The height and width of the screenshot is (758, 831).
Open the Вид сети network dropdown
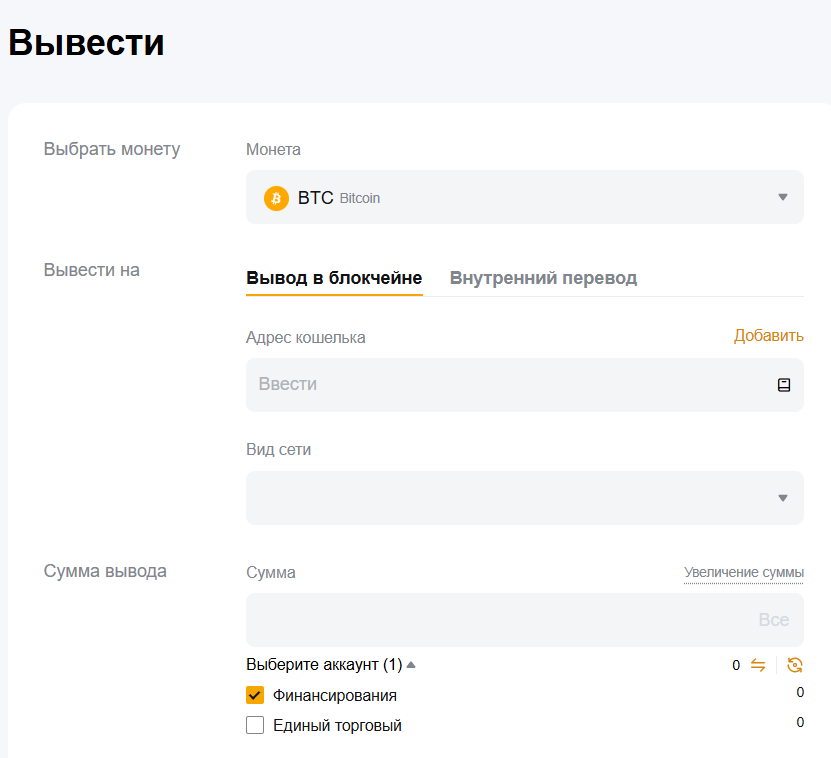pyautogui.click(x=525, y=498)
